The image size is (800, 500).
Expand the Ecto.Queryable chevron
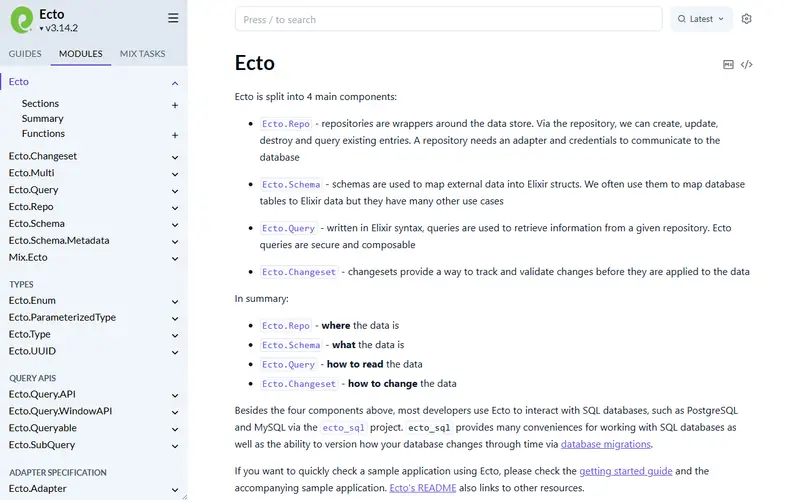pos(175,429)
